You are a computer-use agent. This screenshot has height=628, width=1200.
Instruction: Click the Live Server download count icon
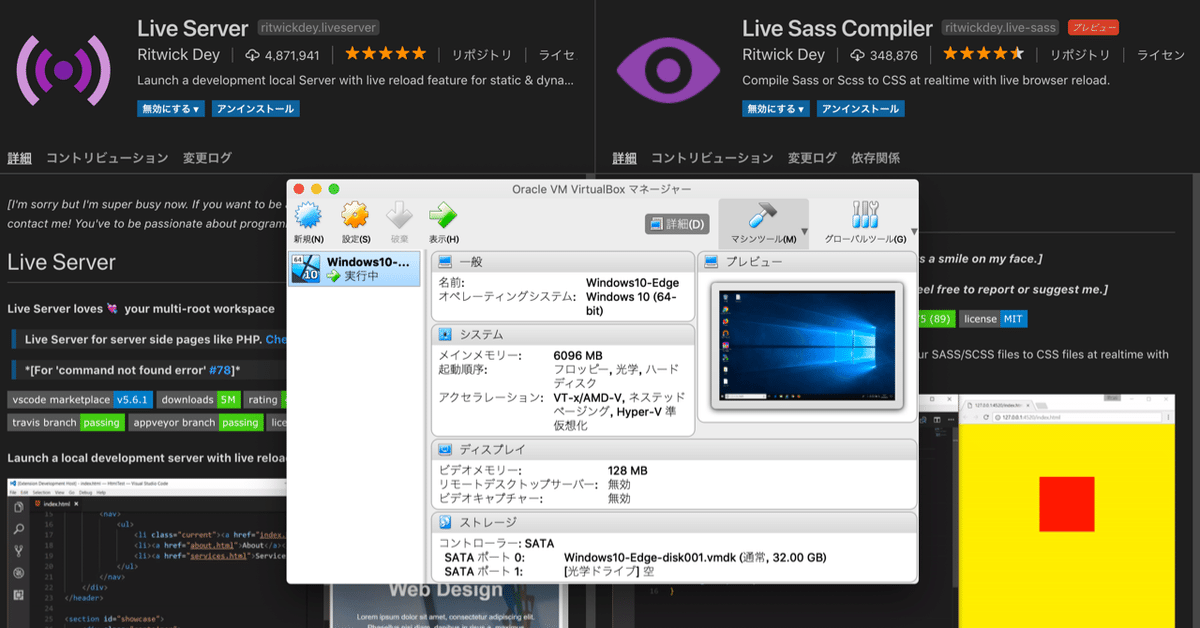[253, 55]
